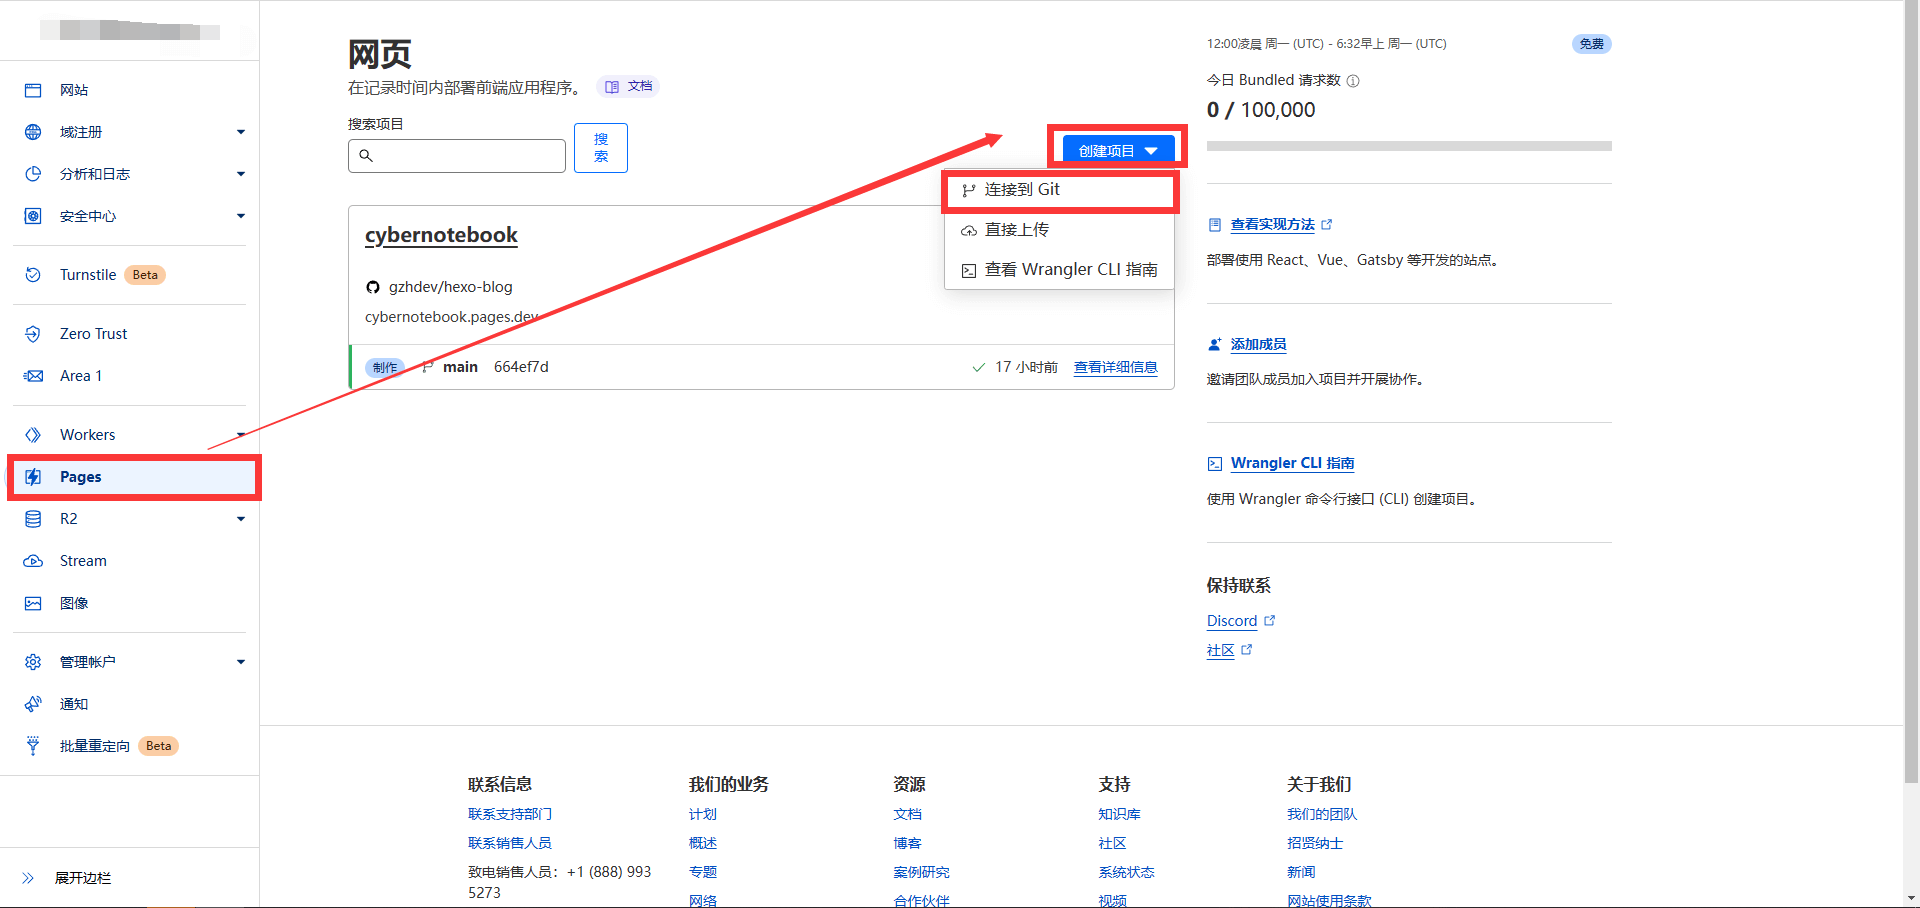This screenshot has width=1920, height=908.
Task: Click the R2 database icon
Action: pos(33,519)
